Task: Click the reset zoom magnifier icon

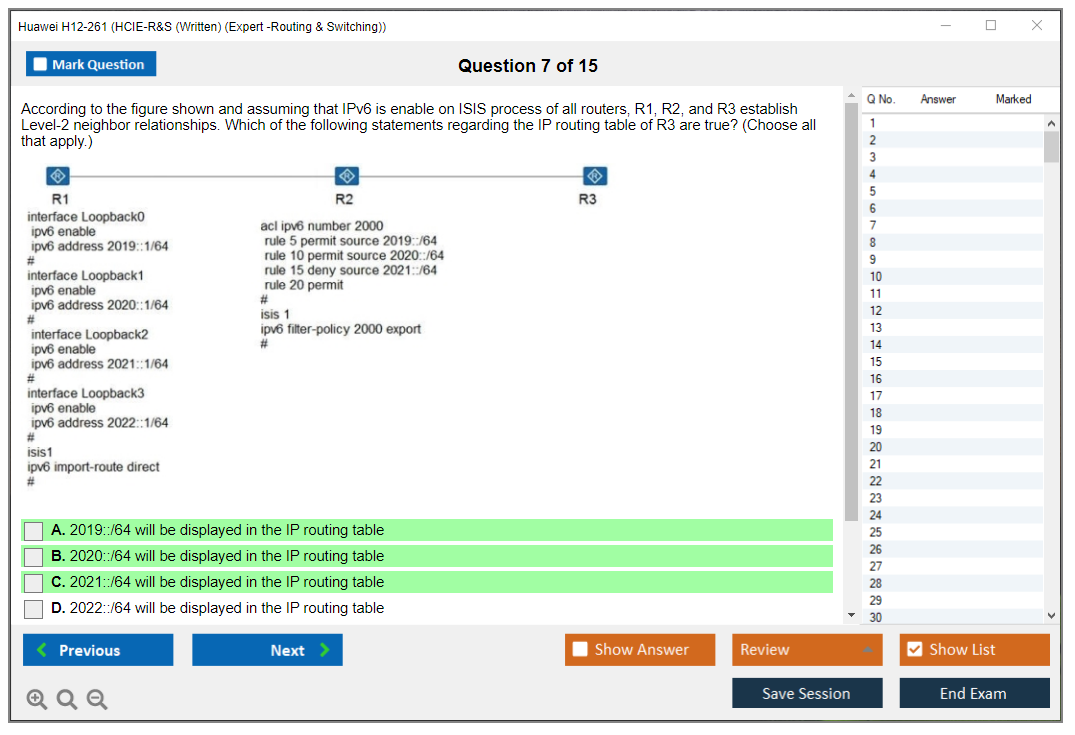Action: pos(67,700)
